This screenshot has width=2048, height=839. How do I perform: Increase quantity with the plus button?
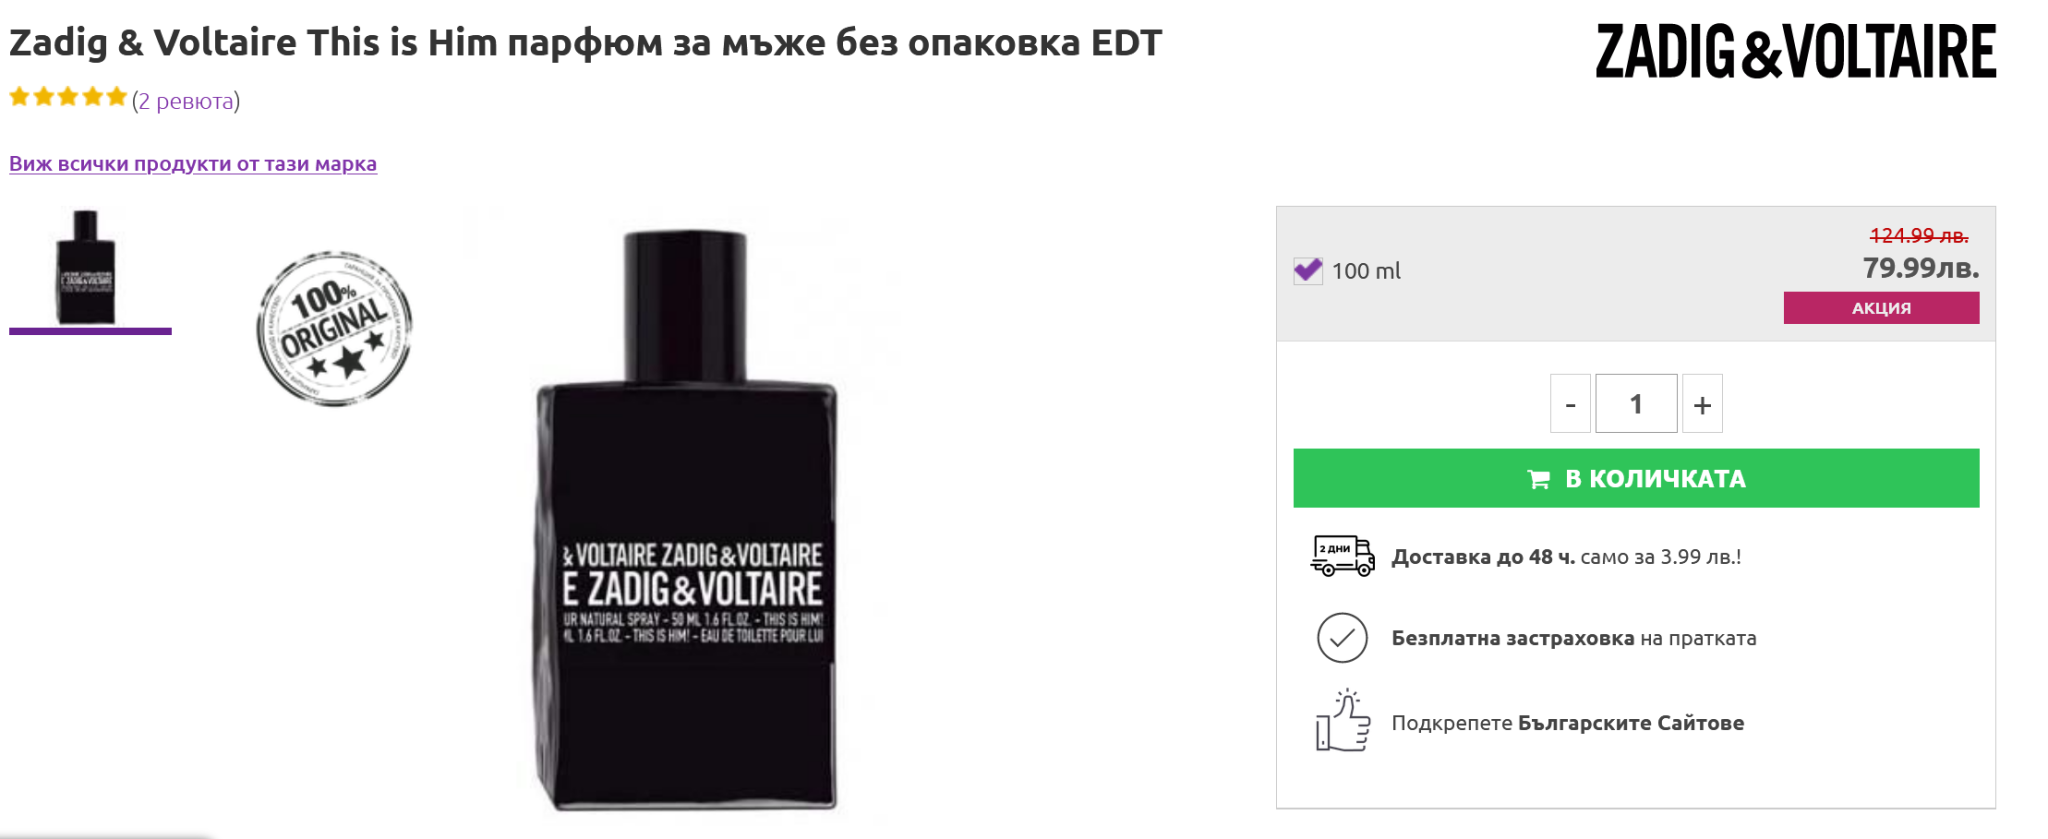[1702, 404]
